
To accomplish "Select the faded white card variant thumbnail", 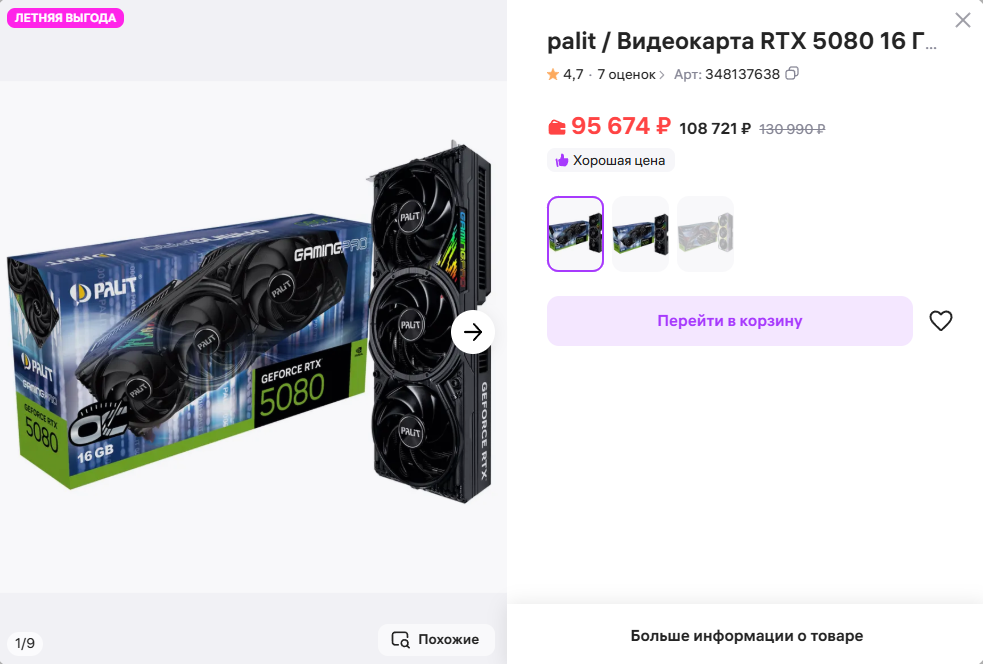I will [x=705, y=234].
